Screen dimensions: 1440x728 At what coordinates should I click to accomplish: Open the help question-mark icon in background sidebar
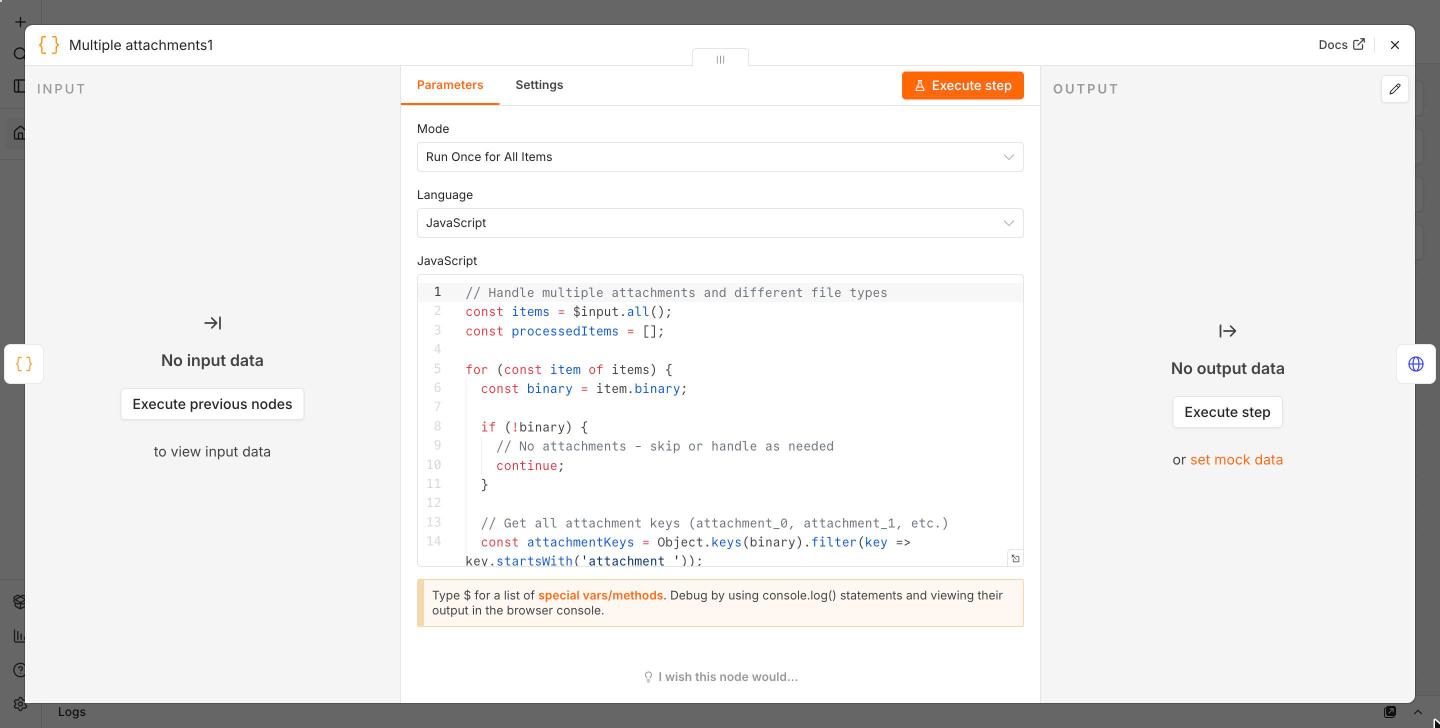click(x=19, y=670)
